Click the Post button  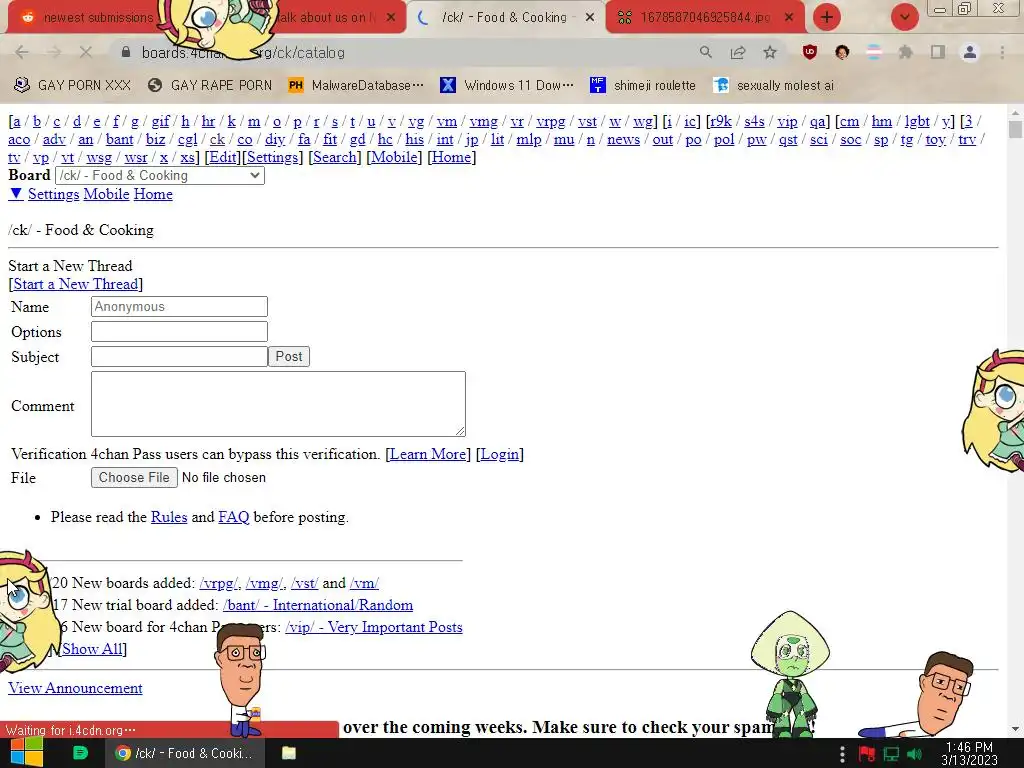click(289, 357)
